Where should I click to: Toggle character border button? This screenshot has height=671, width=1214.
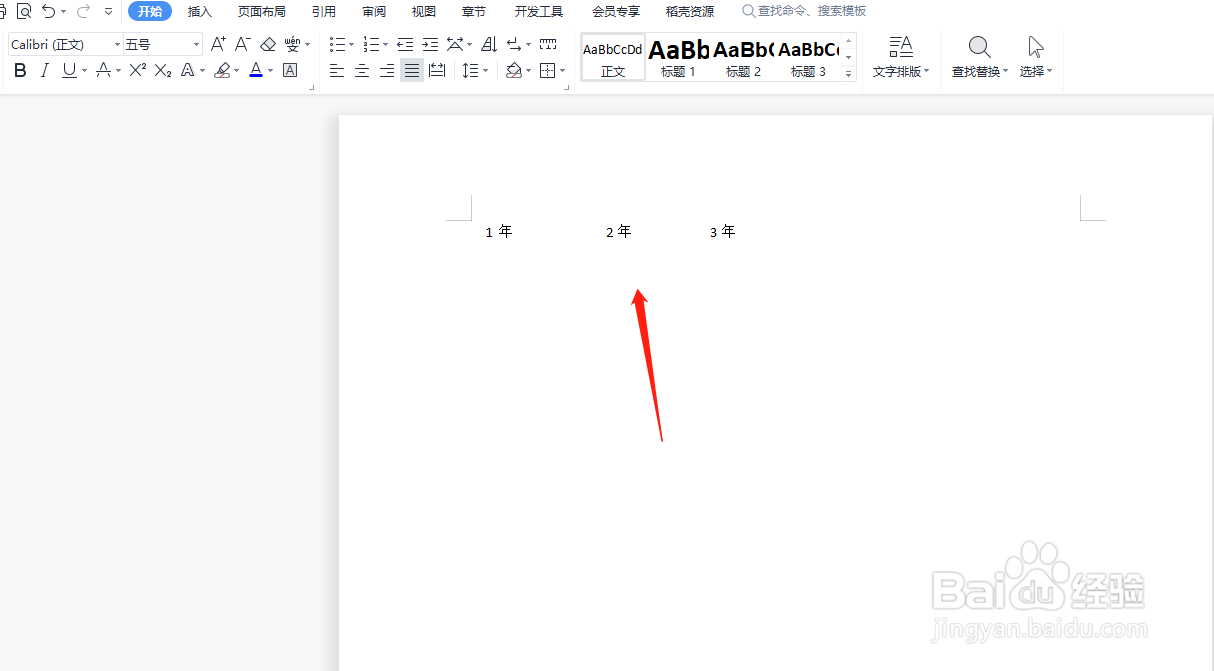pyautogui.click(x=290, y=70)
